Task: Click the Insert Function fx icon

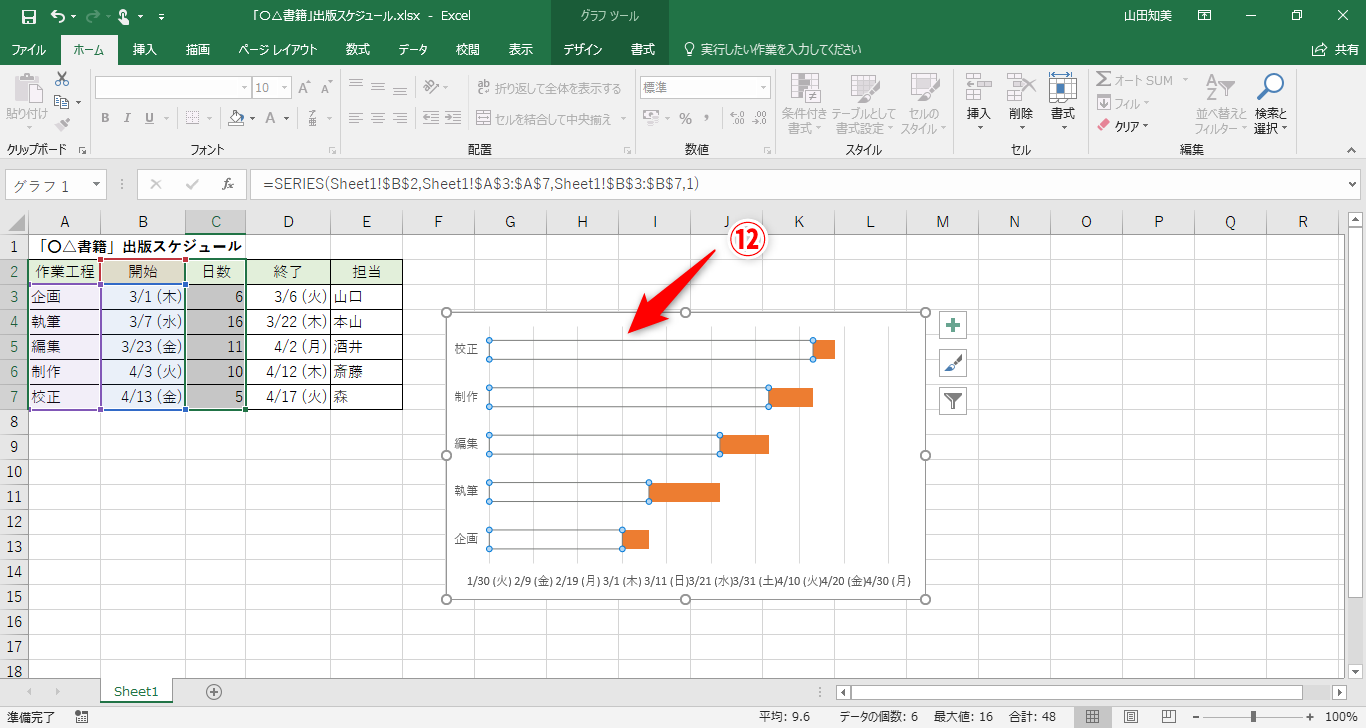Action: [x=227, y=184]
